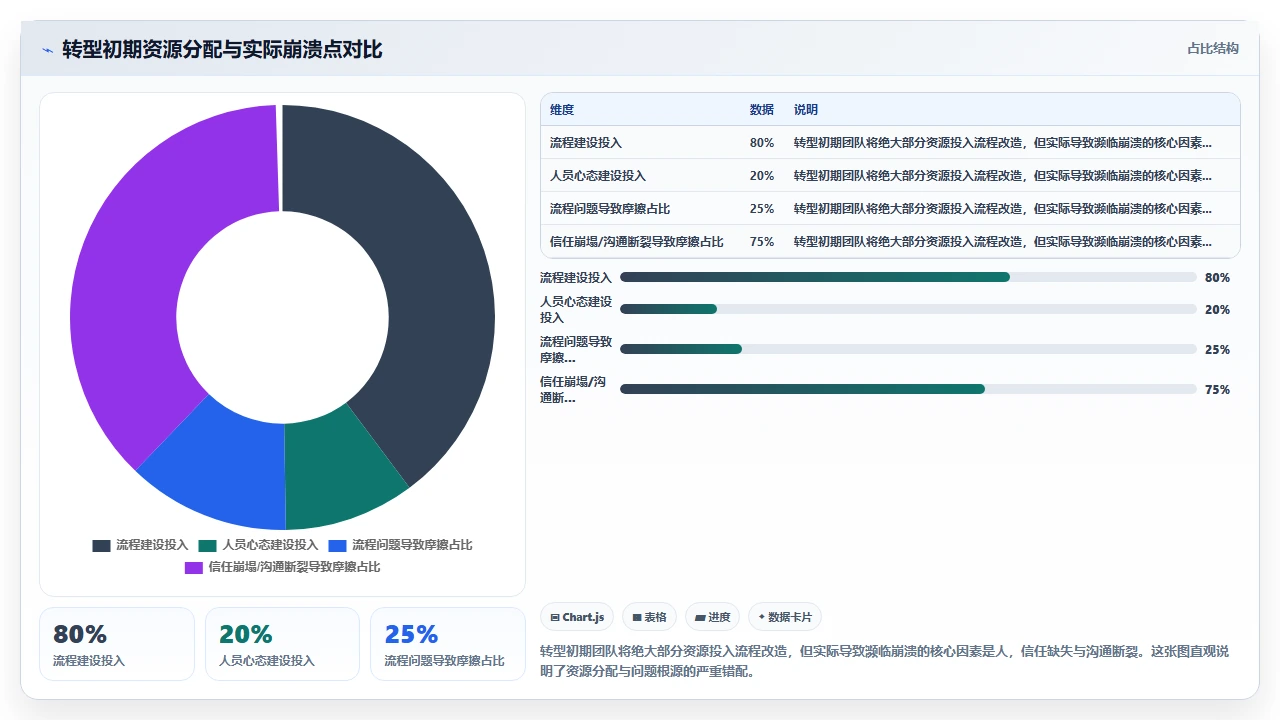The height and width of the screenshot is (720, 1280).
Task: Click the 说明 column header
Action: click(806, 110)
